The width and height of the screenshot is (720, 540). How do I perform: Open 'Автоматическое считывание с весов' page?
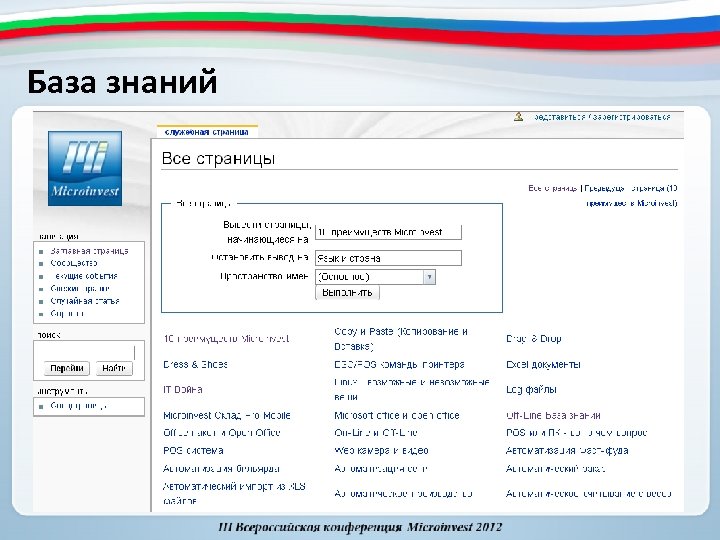589,494
